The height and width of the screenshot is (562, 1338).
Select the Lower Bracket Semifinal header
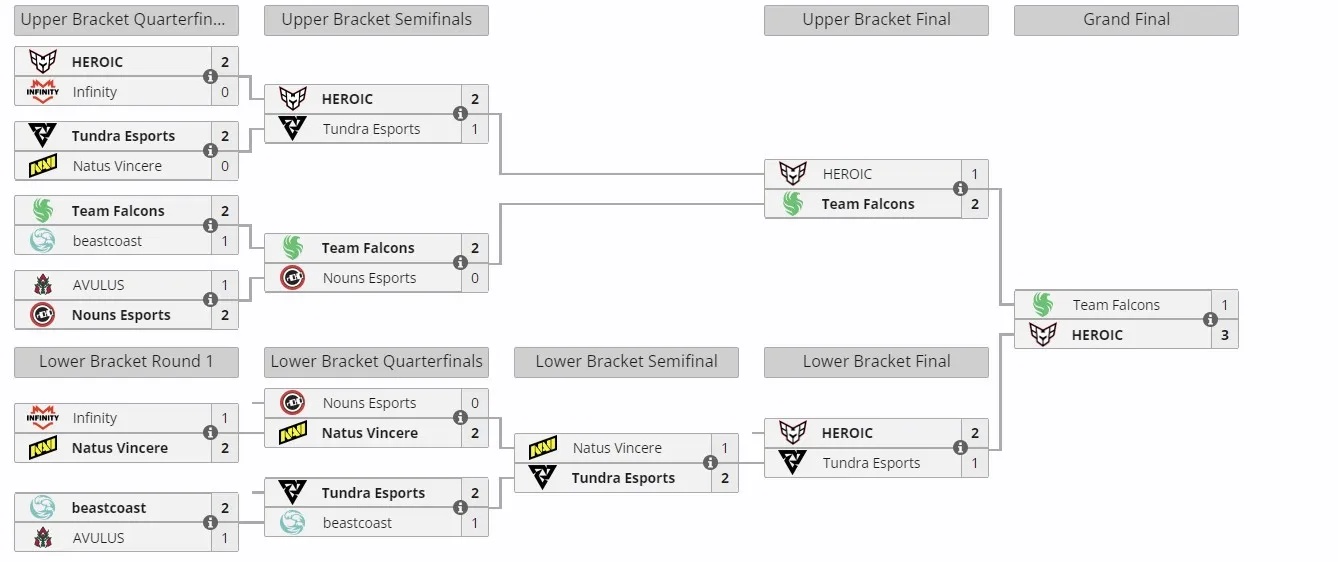[626, 362]
